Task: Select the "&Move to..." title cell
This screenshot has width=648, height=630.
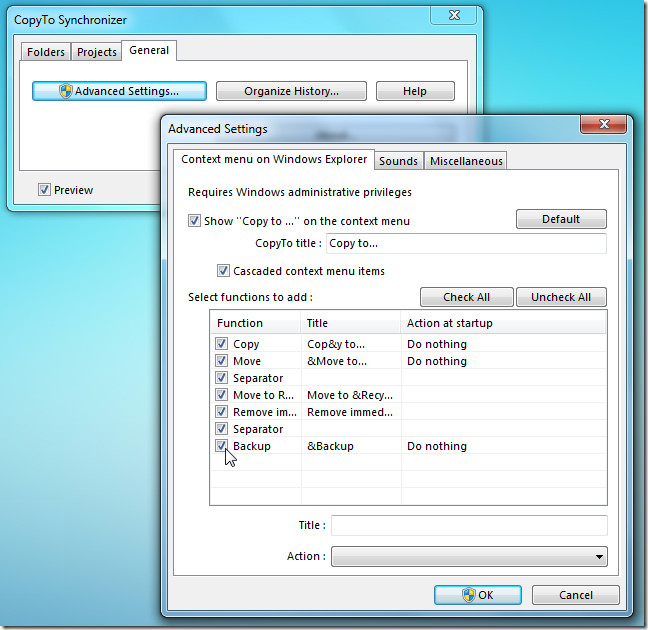Action: pos(337,361)
